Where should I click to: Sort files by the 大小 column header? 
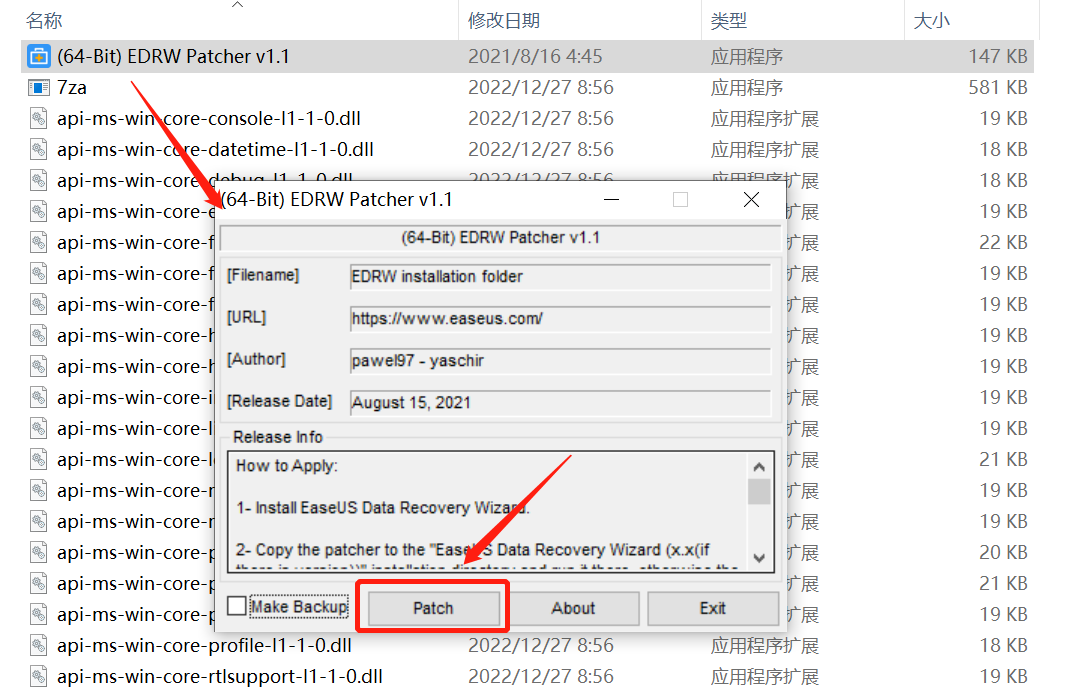(931, 21)
